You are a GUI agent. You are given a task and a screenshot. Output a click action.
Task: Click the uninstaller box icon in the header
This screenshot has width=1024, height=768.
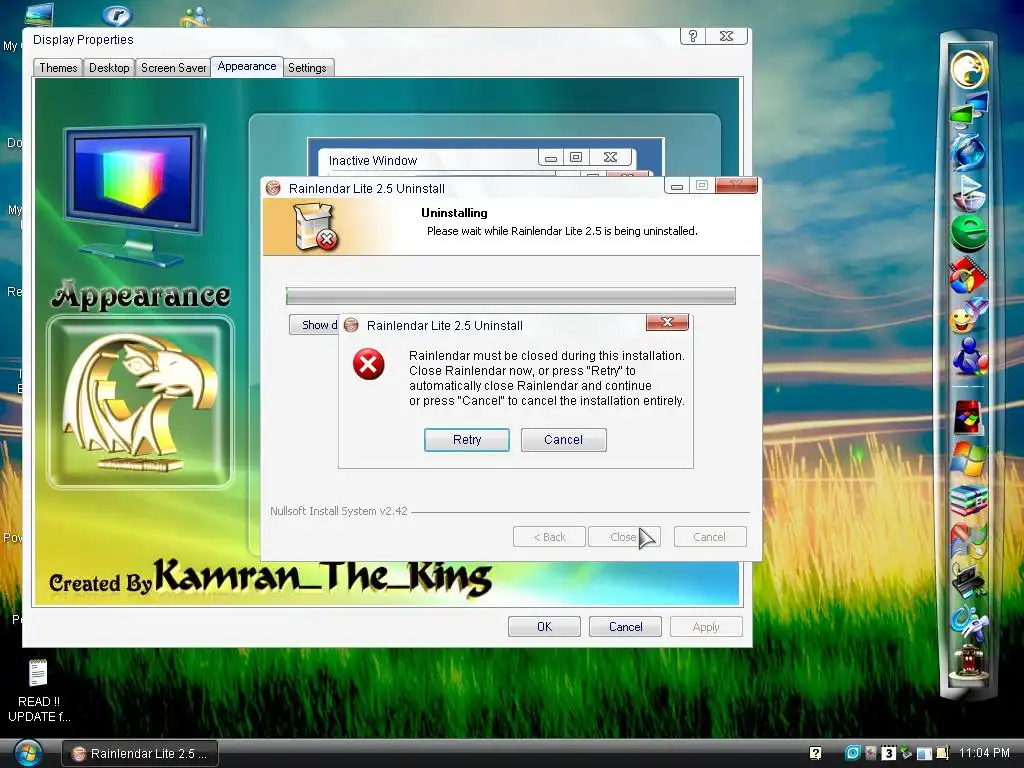coord(314,227)
